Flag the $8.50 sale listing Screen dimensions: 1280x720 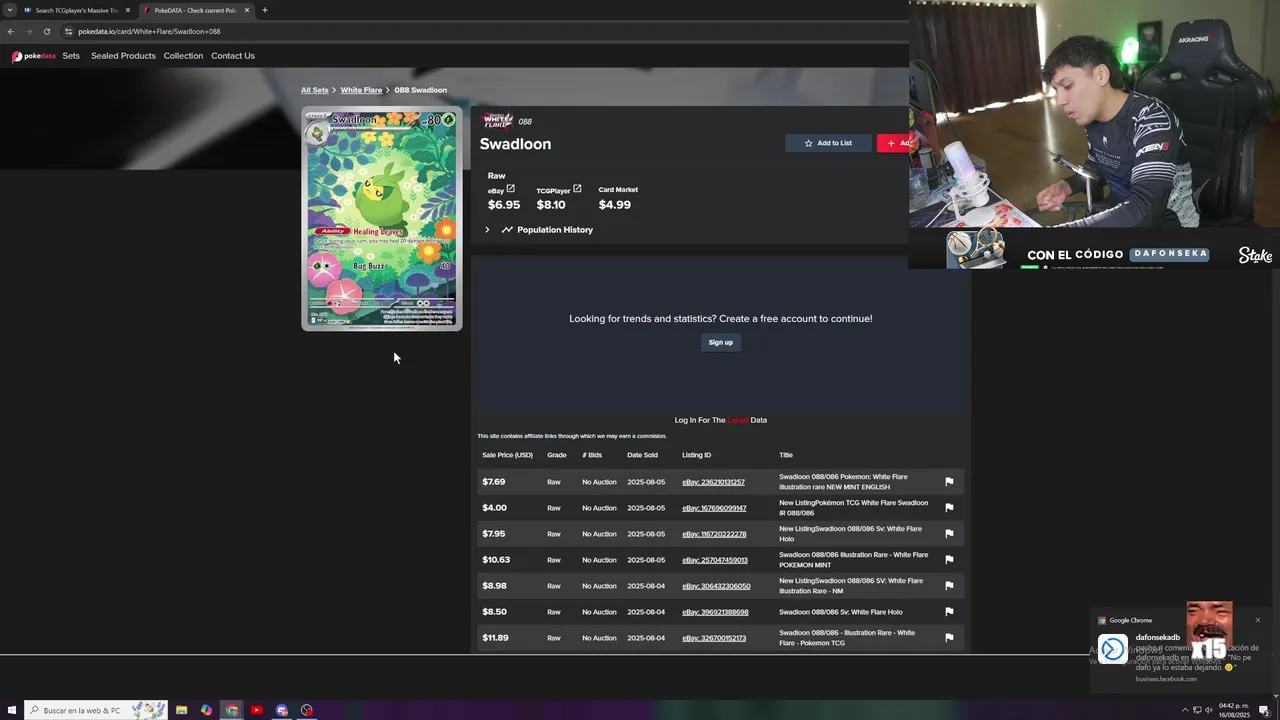coord(949,612)
